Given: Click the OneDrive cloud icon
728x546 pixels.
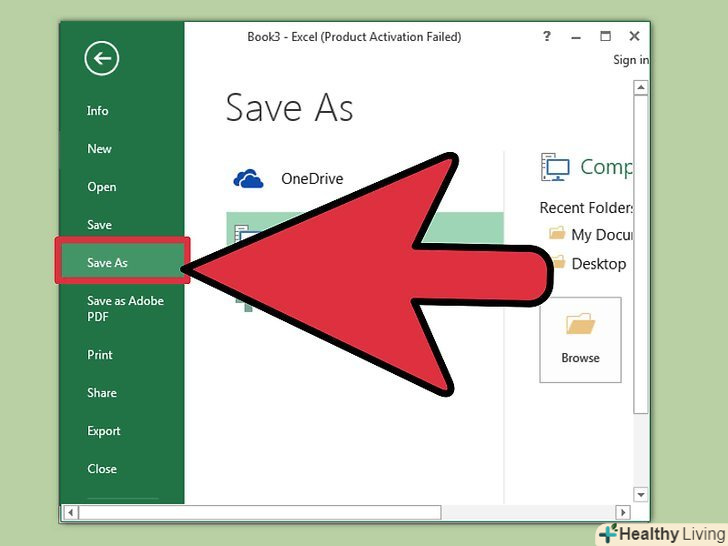Looking at the screenshot, I should click(x=248, y=179).
